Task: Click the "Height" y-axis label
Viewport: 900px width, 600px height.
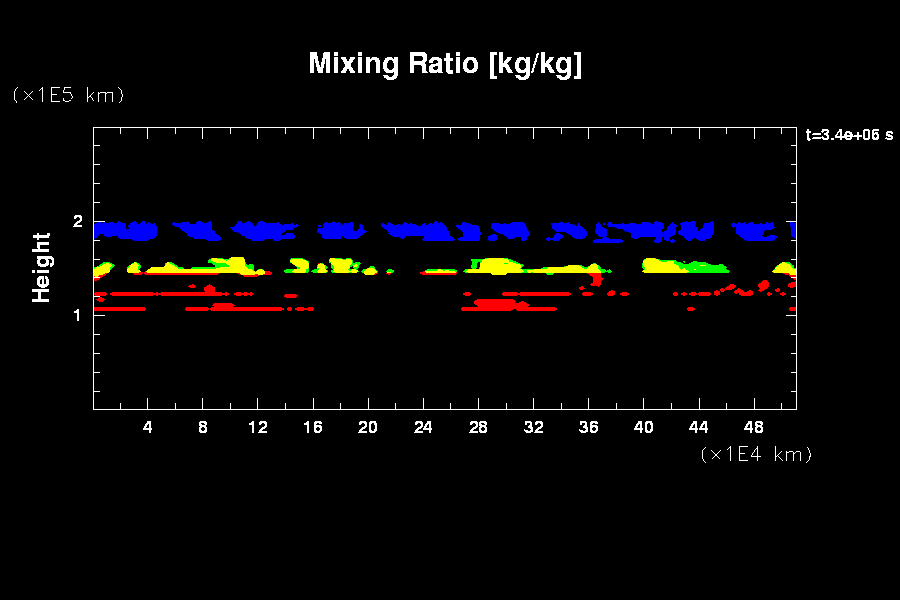Action: pos(41,267)
